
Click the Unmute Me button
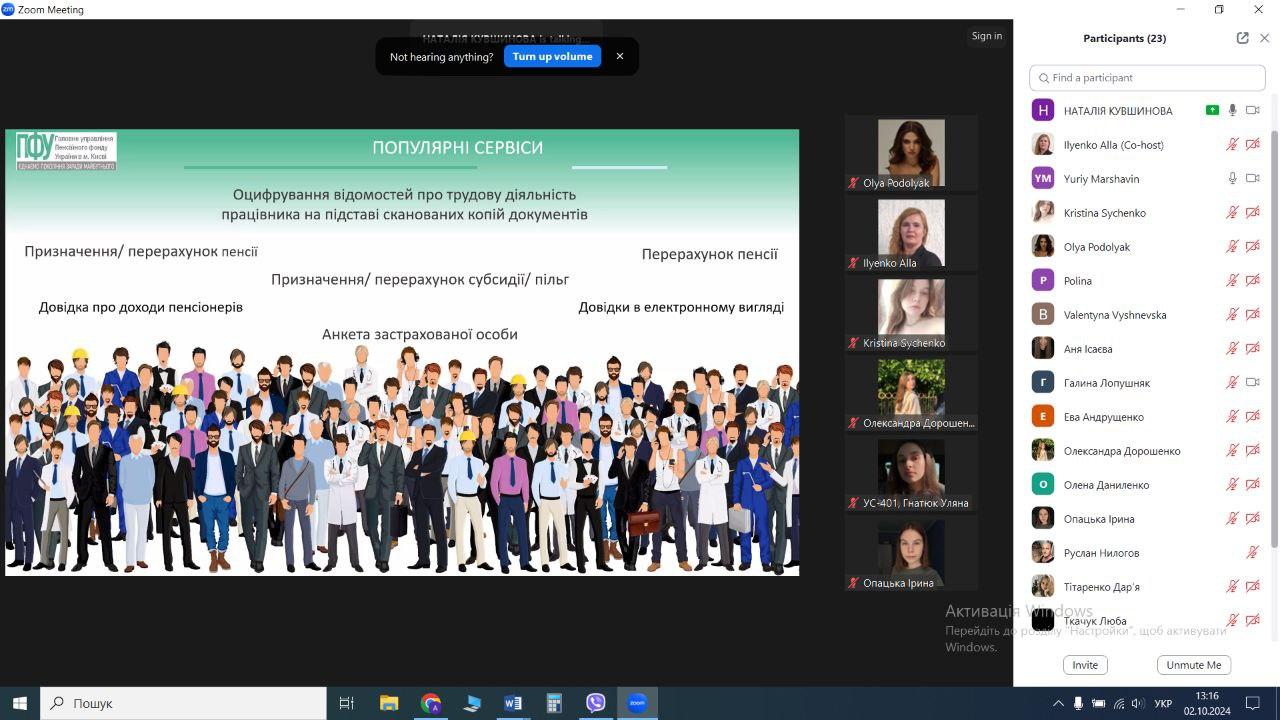1193,665
